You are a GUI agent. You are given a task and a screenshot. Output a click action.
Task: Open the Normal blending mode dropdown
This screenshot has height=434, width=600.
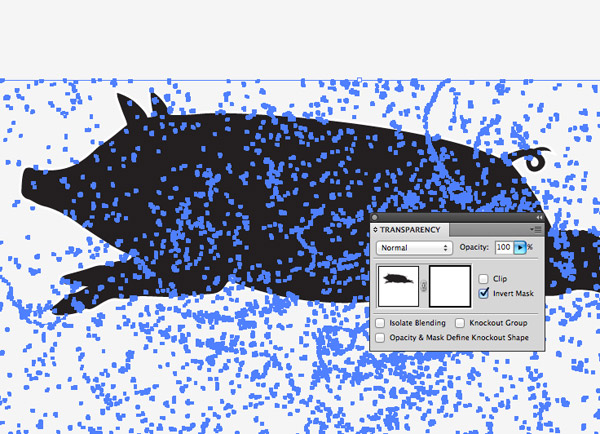pyautogui.click(x=414, y=248)
